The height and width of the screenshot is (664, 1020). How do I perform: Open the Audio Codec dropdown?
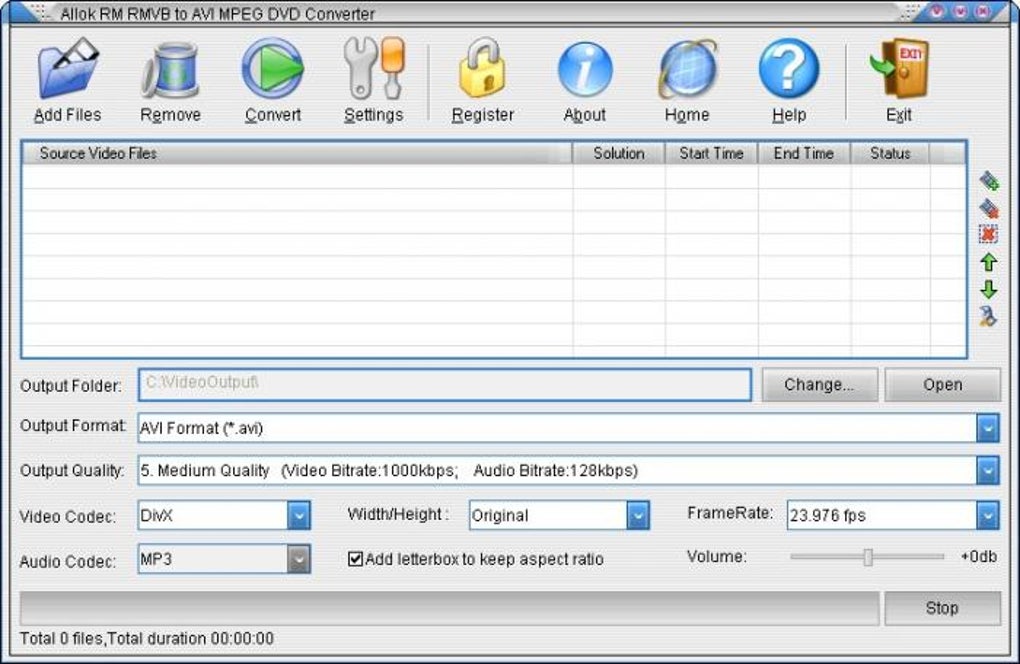click(299, 559)
